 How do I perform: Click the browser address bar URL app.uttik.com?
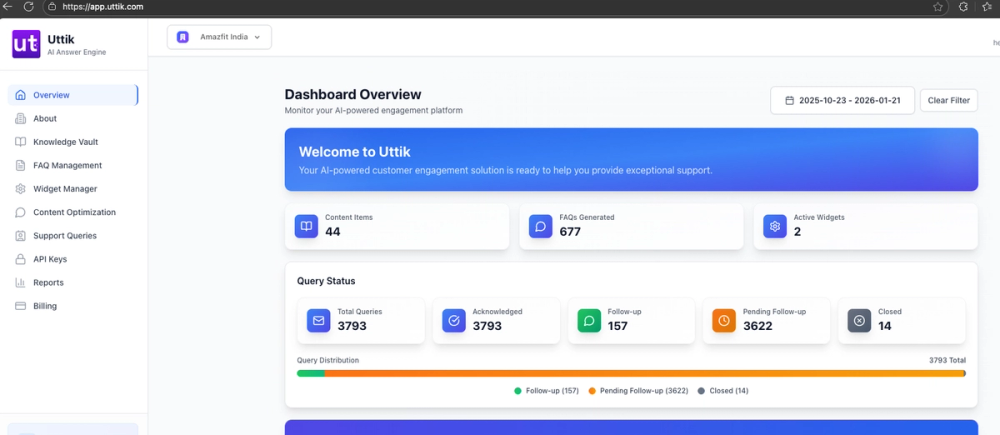[x=103, y=6]
